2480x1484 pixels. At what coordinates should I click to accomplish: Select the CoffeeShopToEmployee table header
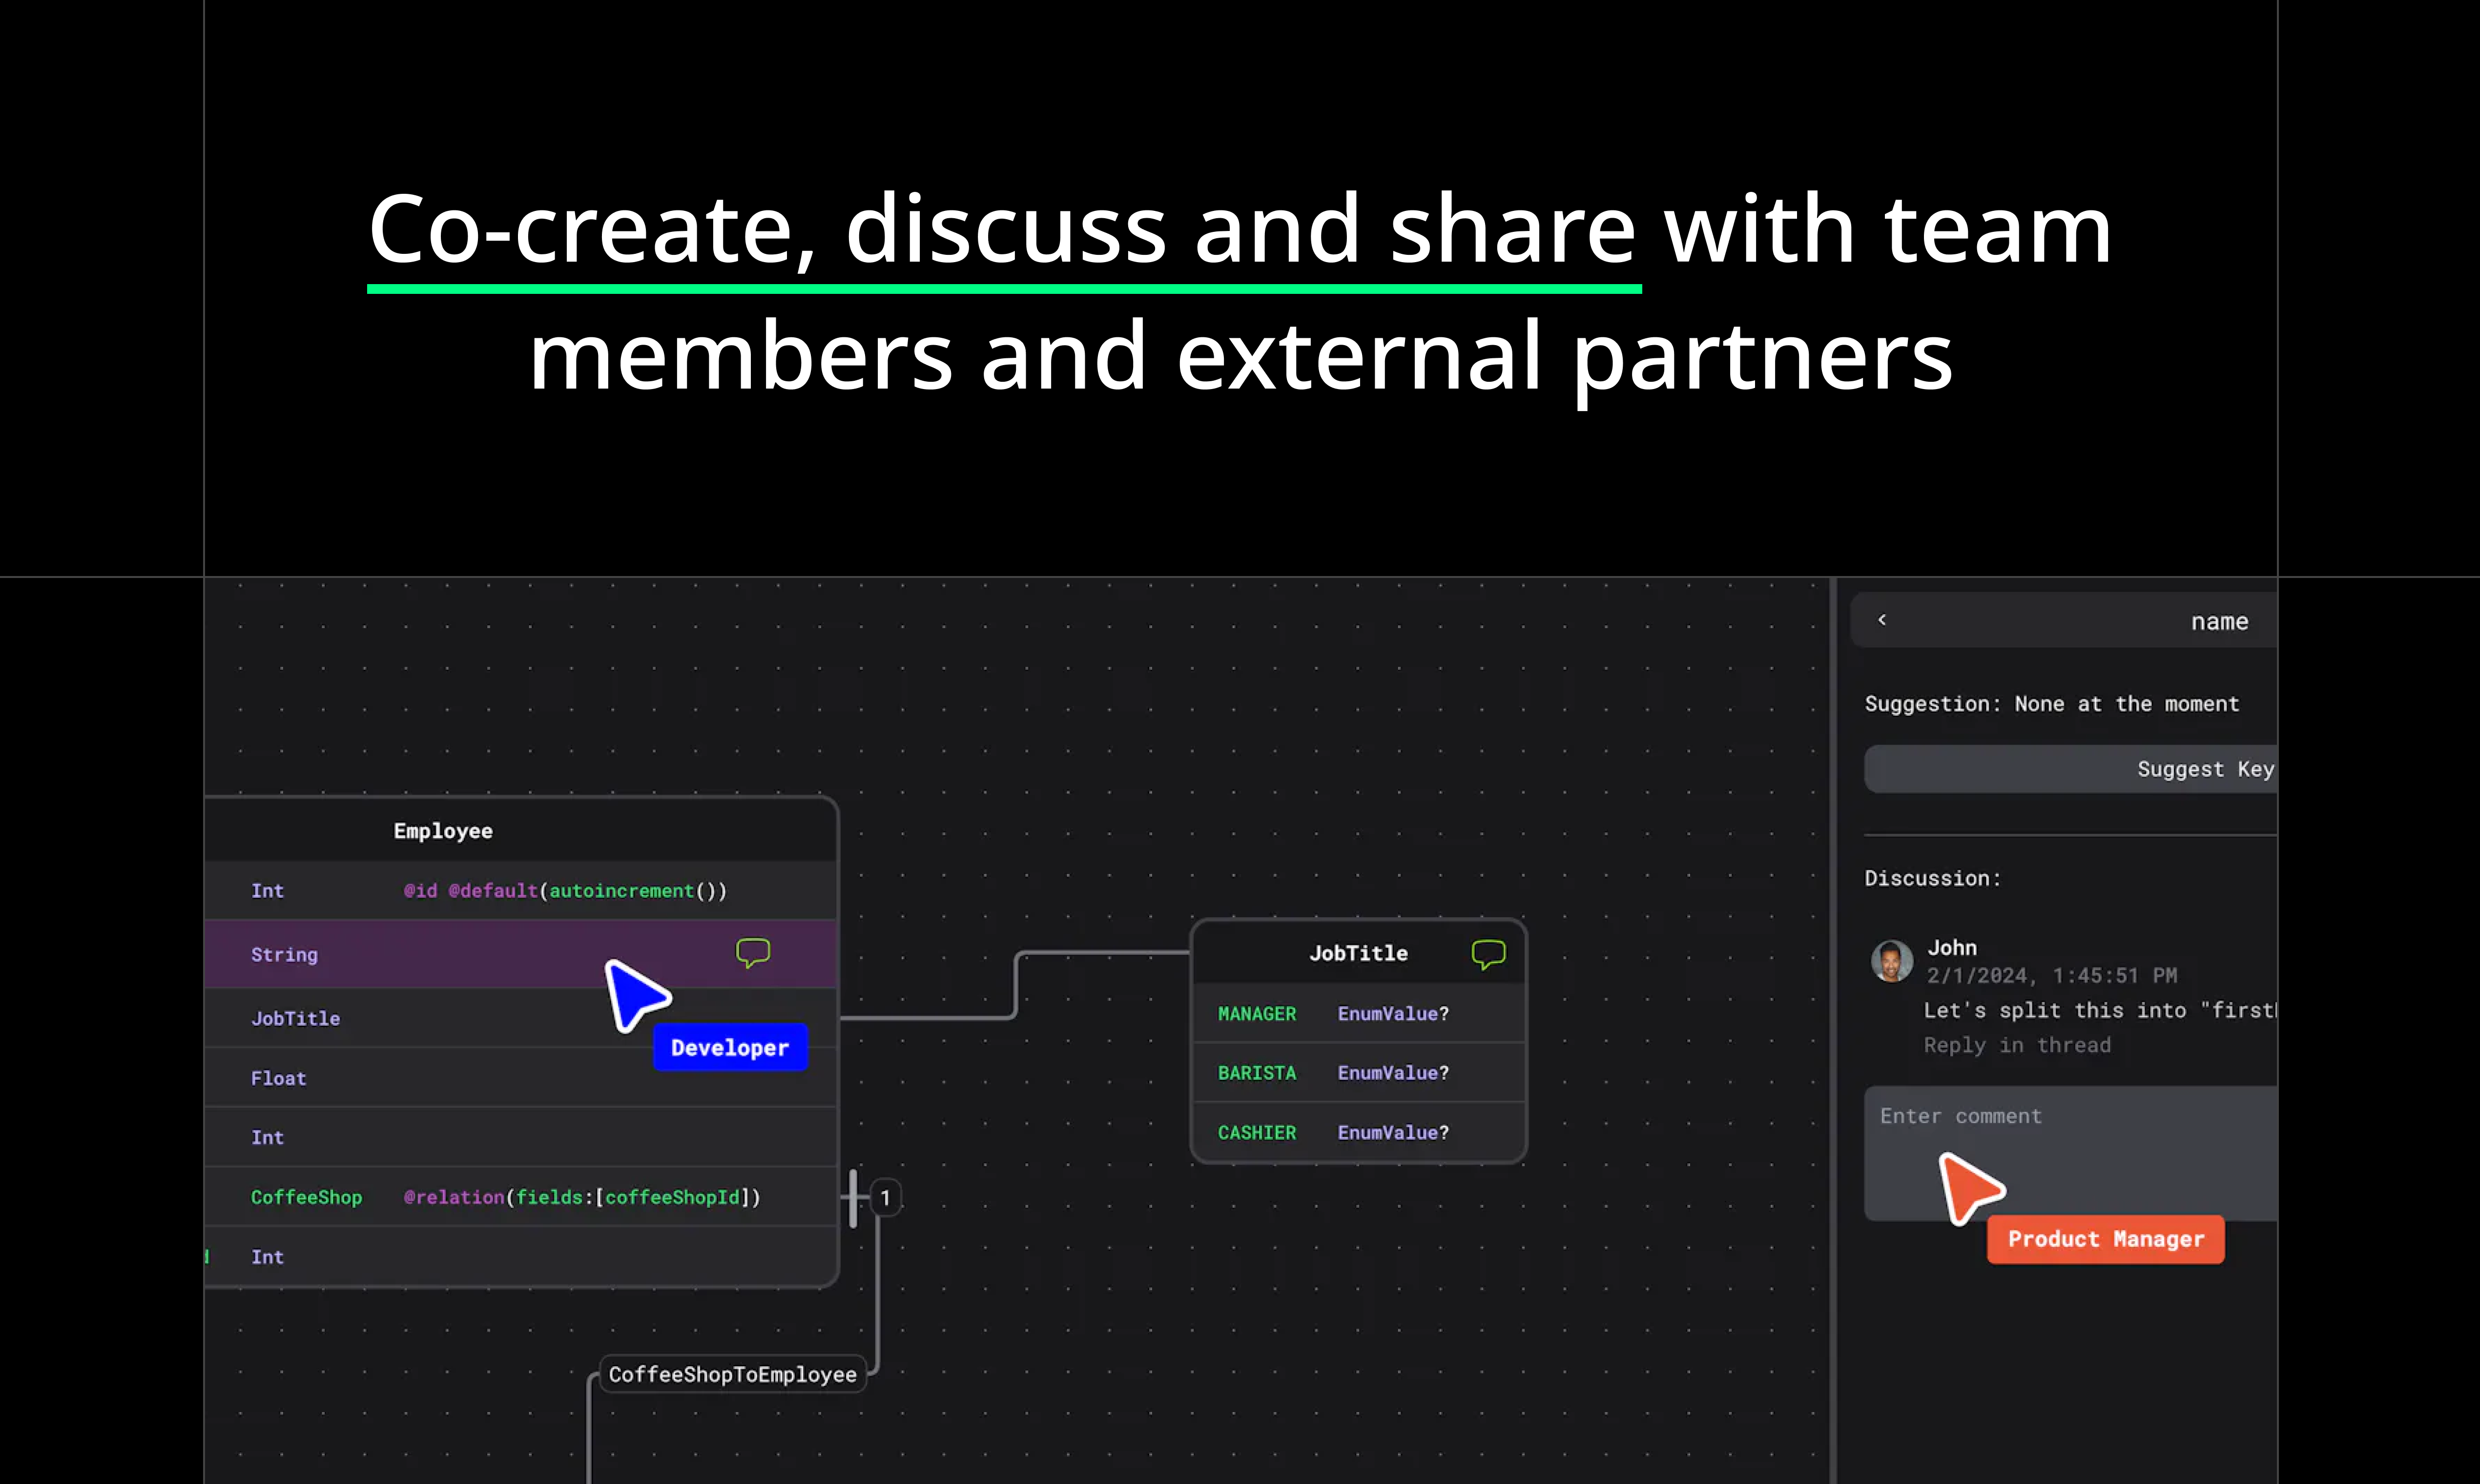point(733,1373)
